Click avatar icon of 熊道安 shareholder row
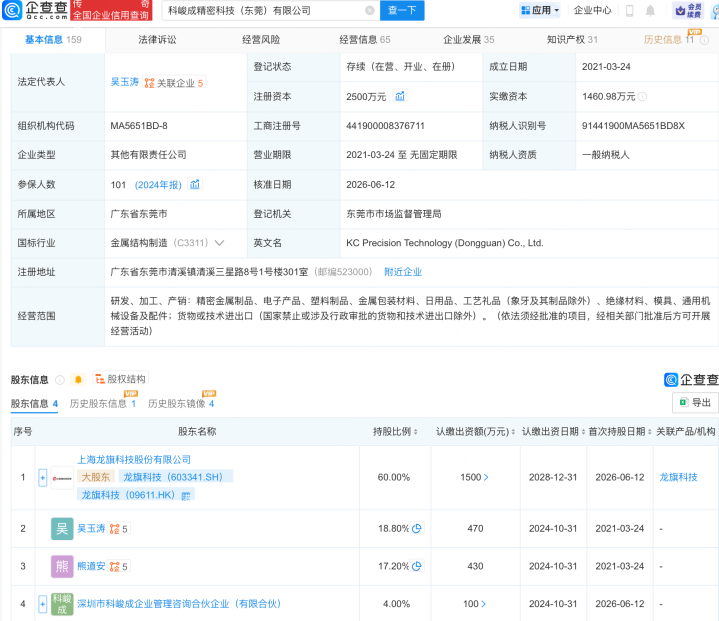Viewport: 719px width, 621px height. pos(62,566)
